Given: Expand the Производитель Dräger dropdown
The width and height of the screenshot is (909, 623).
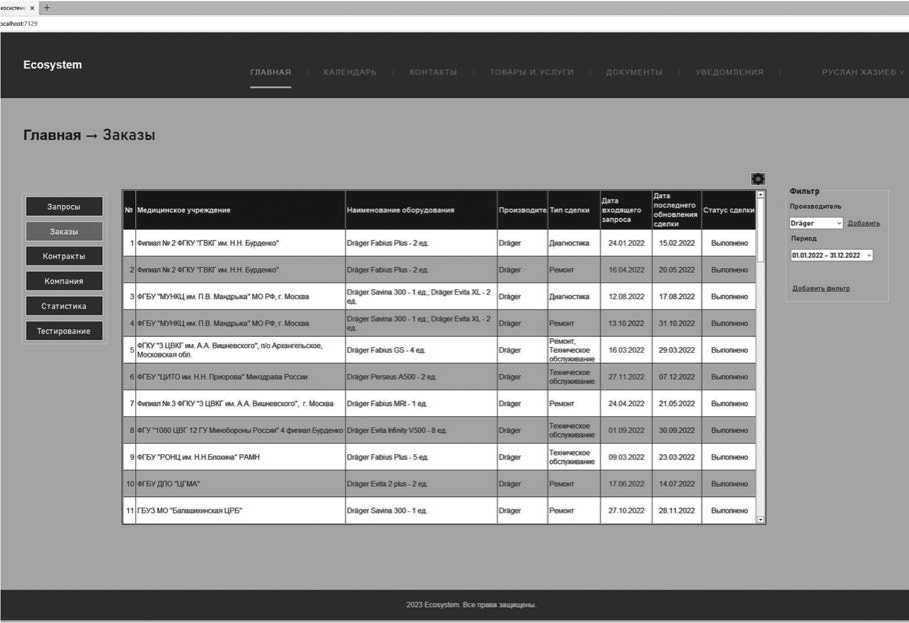Looking at the screenshot, I should [x=816, y=223].
